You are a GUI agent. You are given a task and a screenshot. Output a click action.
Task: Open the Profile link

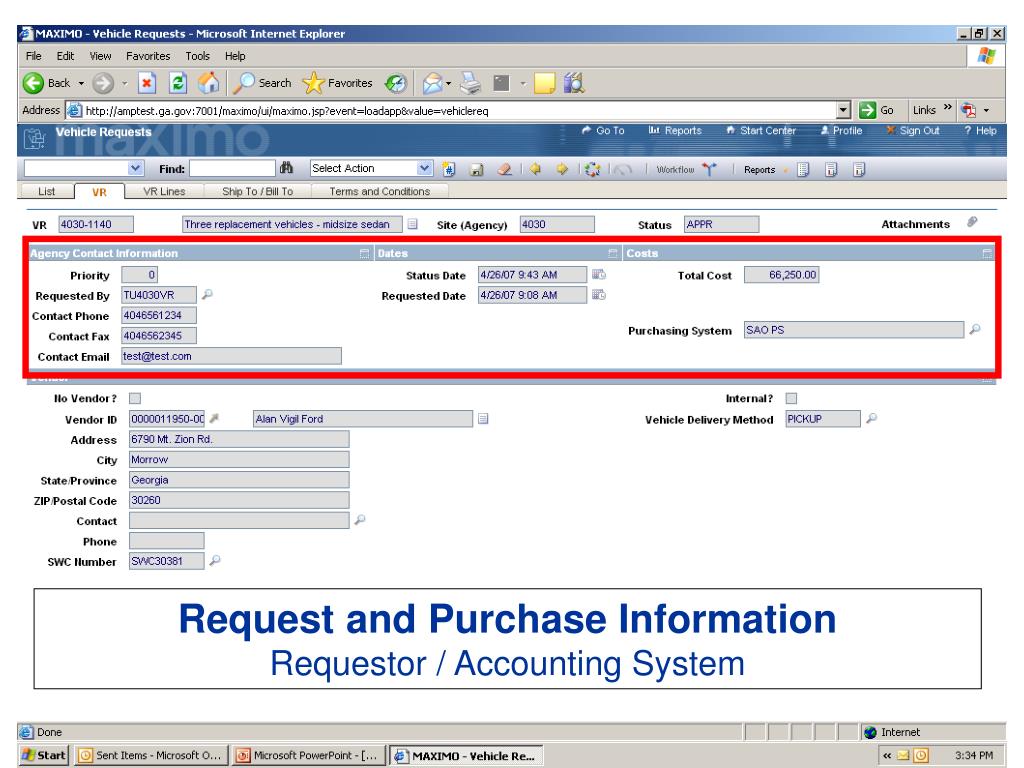coord(841,131)
